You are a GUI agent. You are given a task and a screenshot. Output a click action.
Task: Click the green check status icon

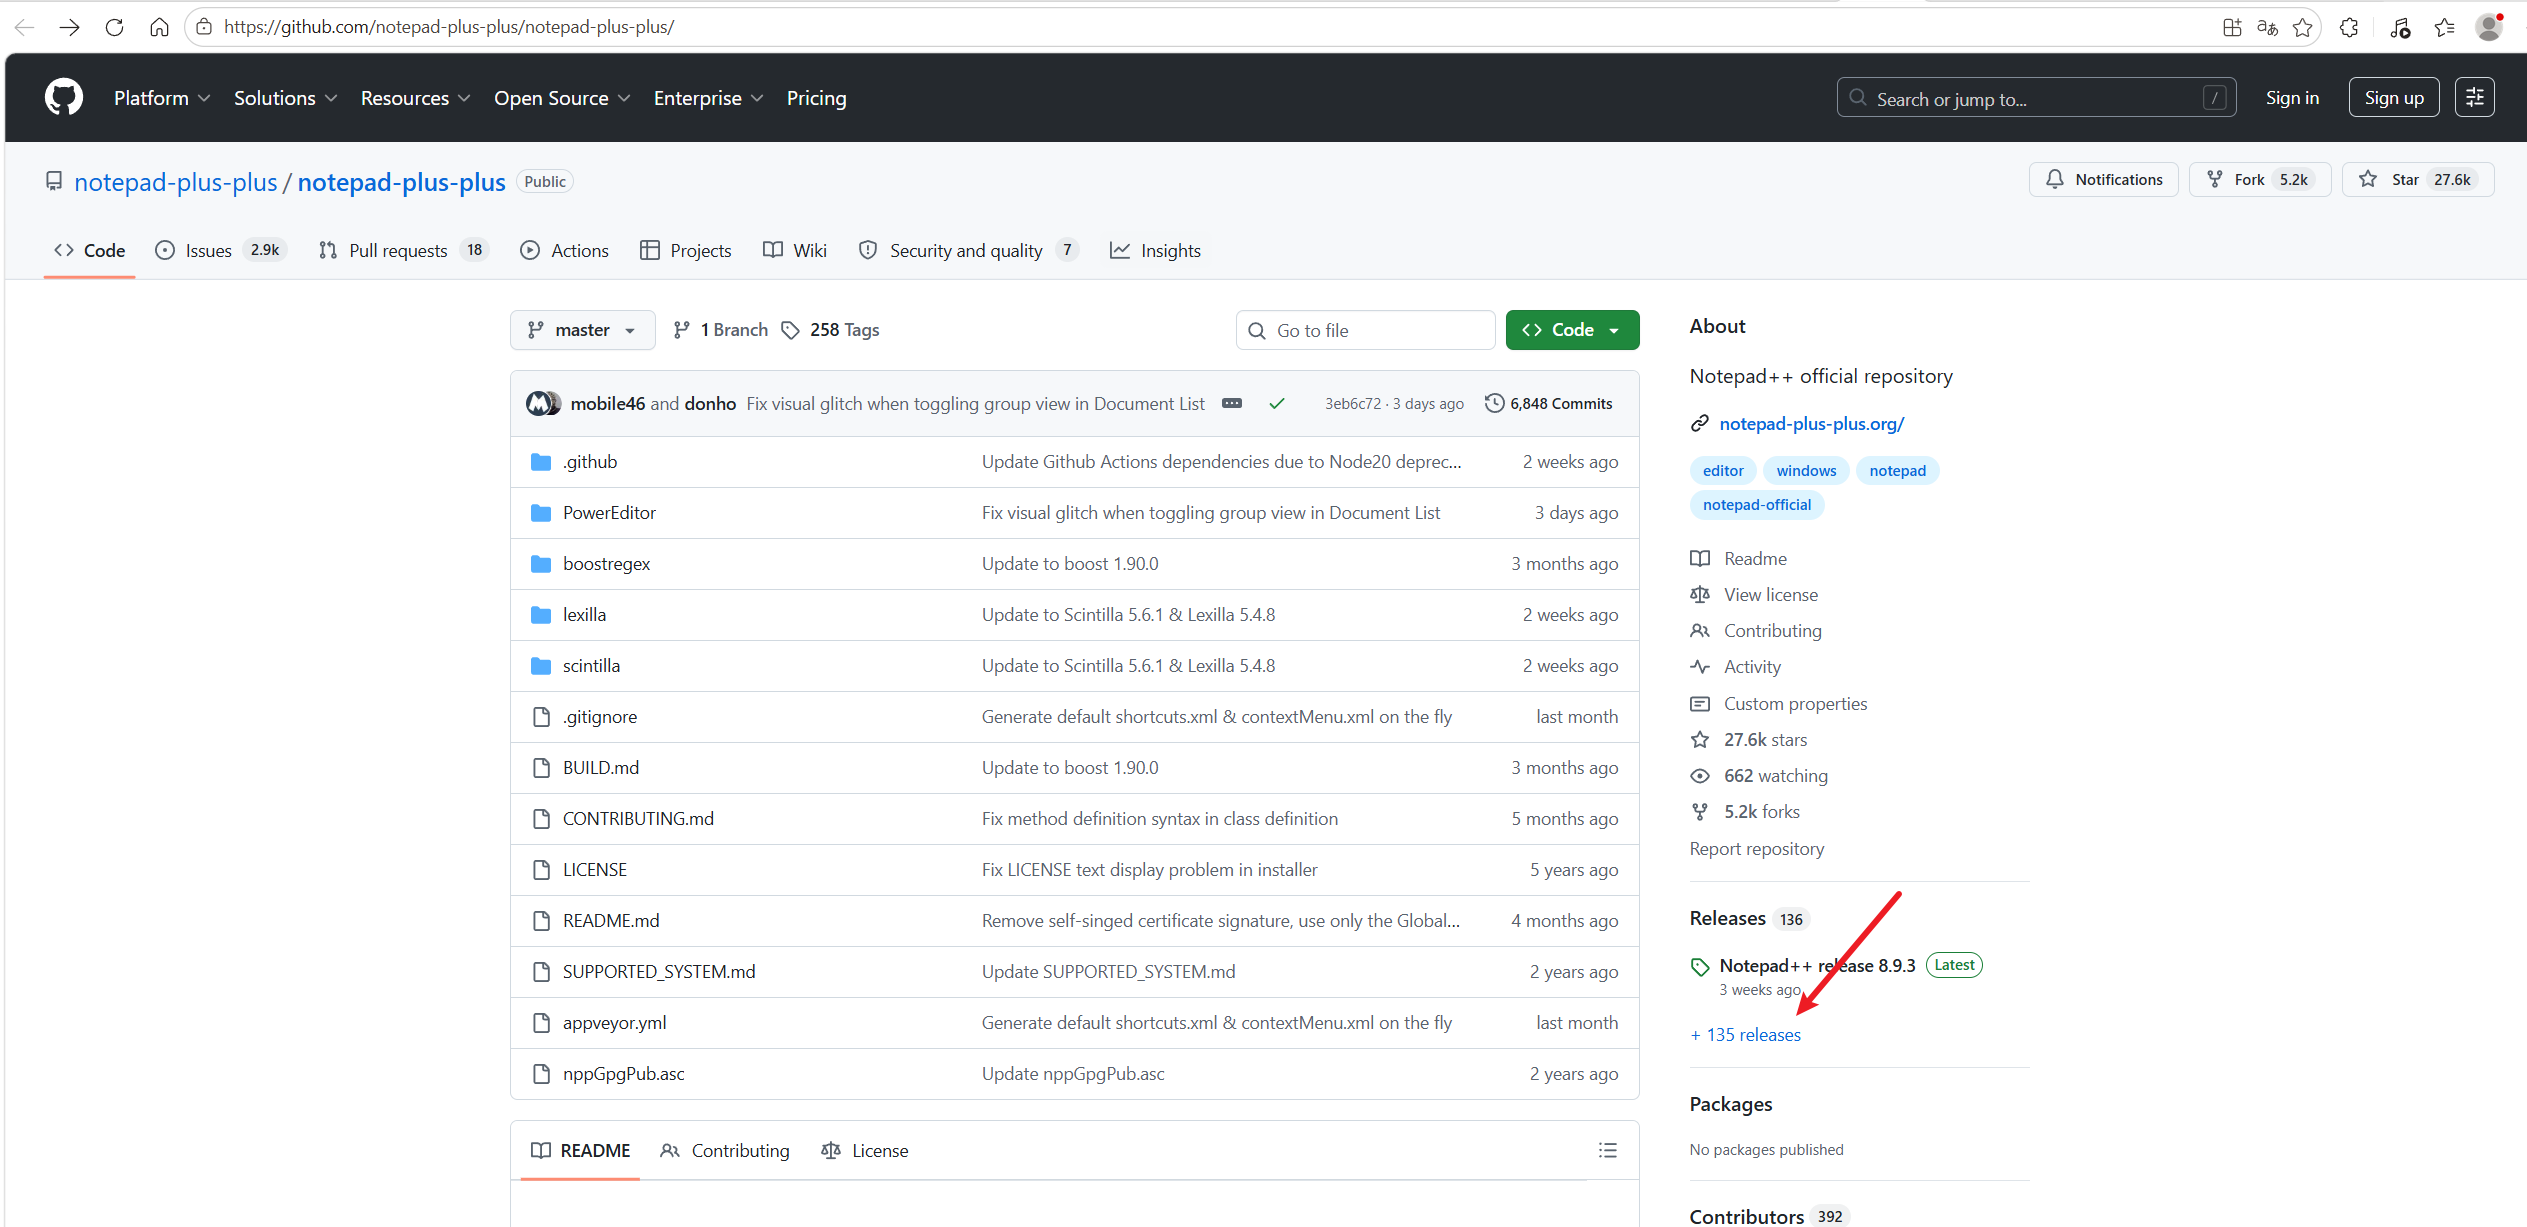1277,403
